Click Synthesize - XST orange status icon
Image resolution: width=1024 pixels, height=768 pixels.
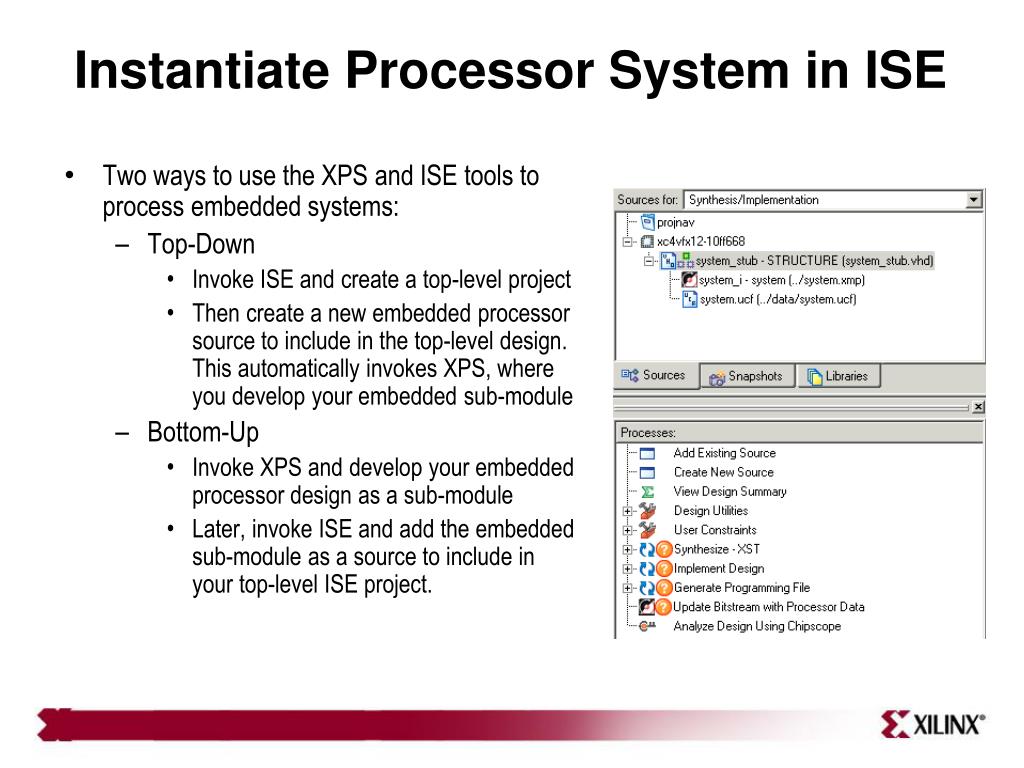point(664,550)
